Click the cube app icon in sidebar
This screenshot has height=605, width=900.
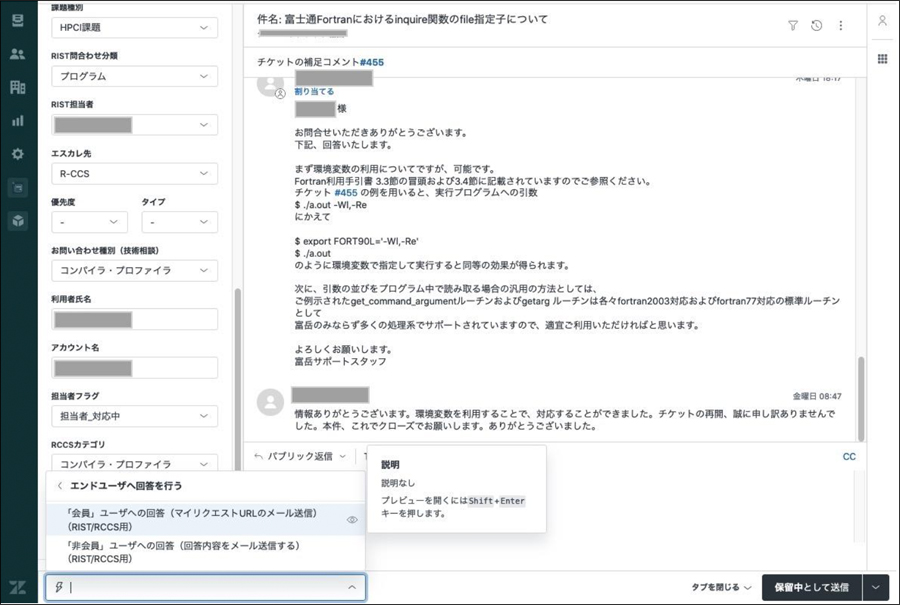coord(18,220)
